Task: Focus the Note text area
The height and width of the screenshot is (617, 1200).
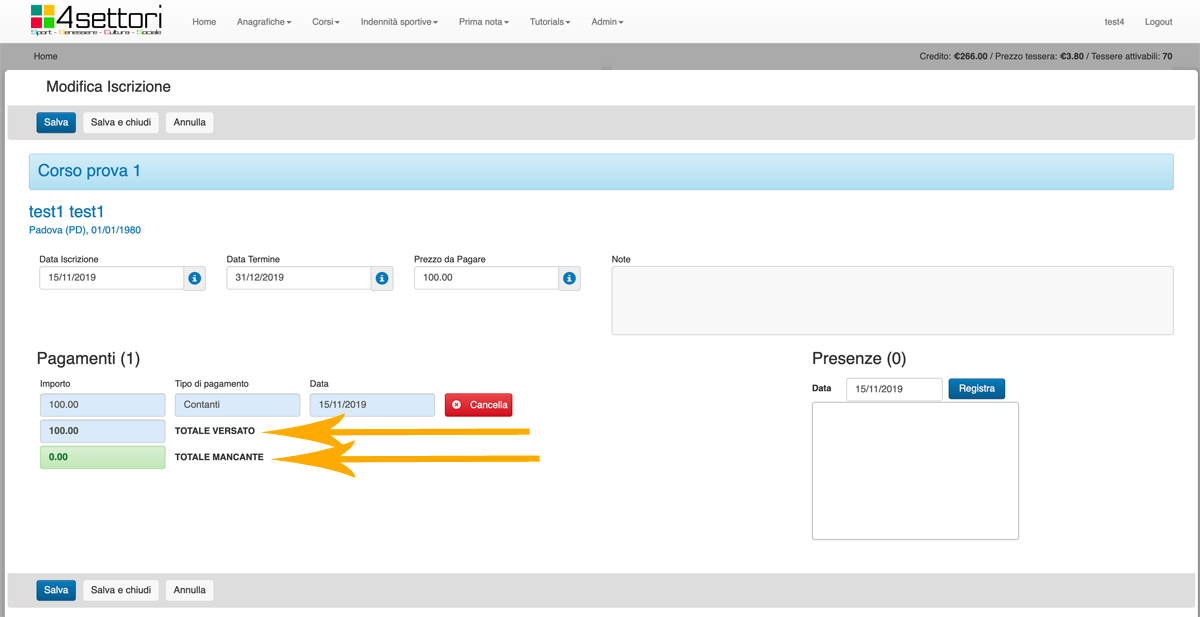Action: click(892, 300)
